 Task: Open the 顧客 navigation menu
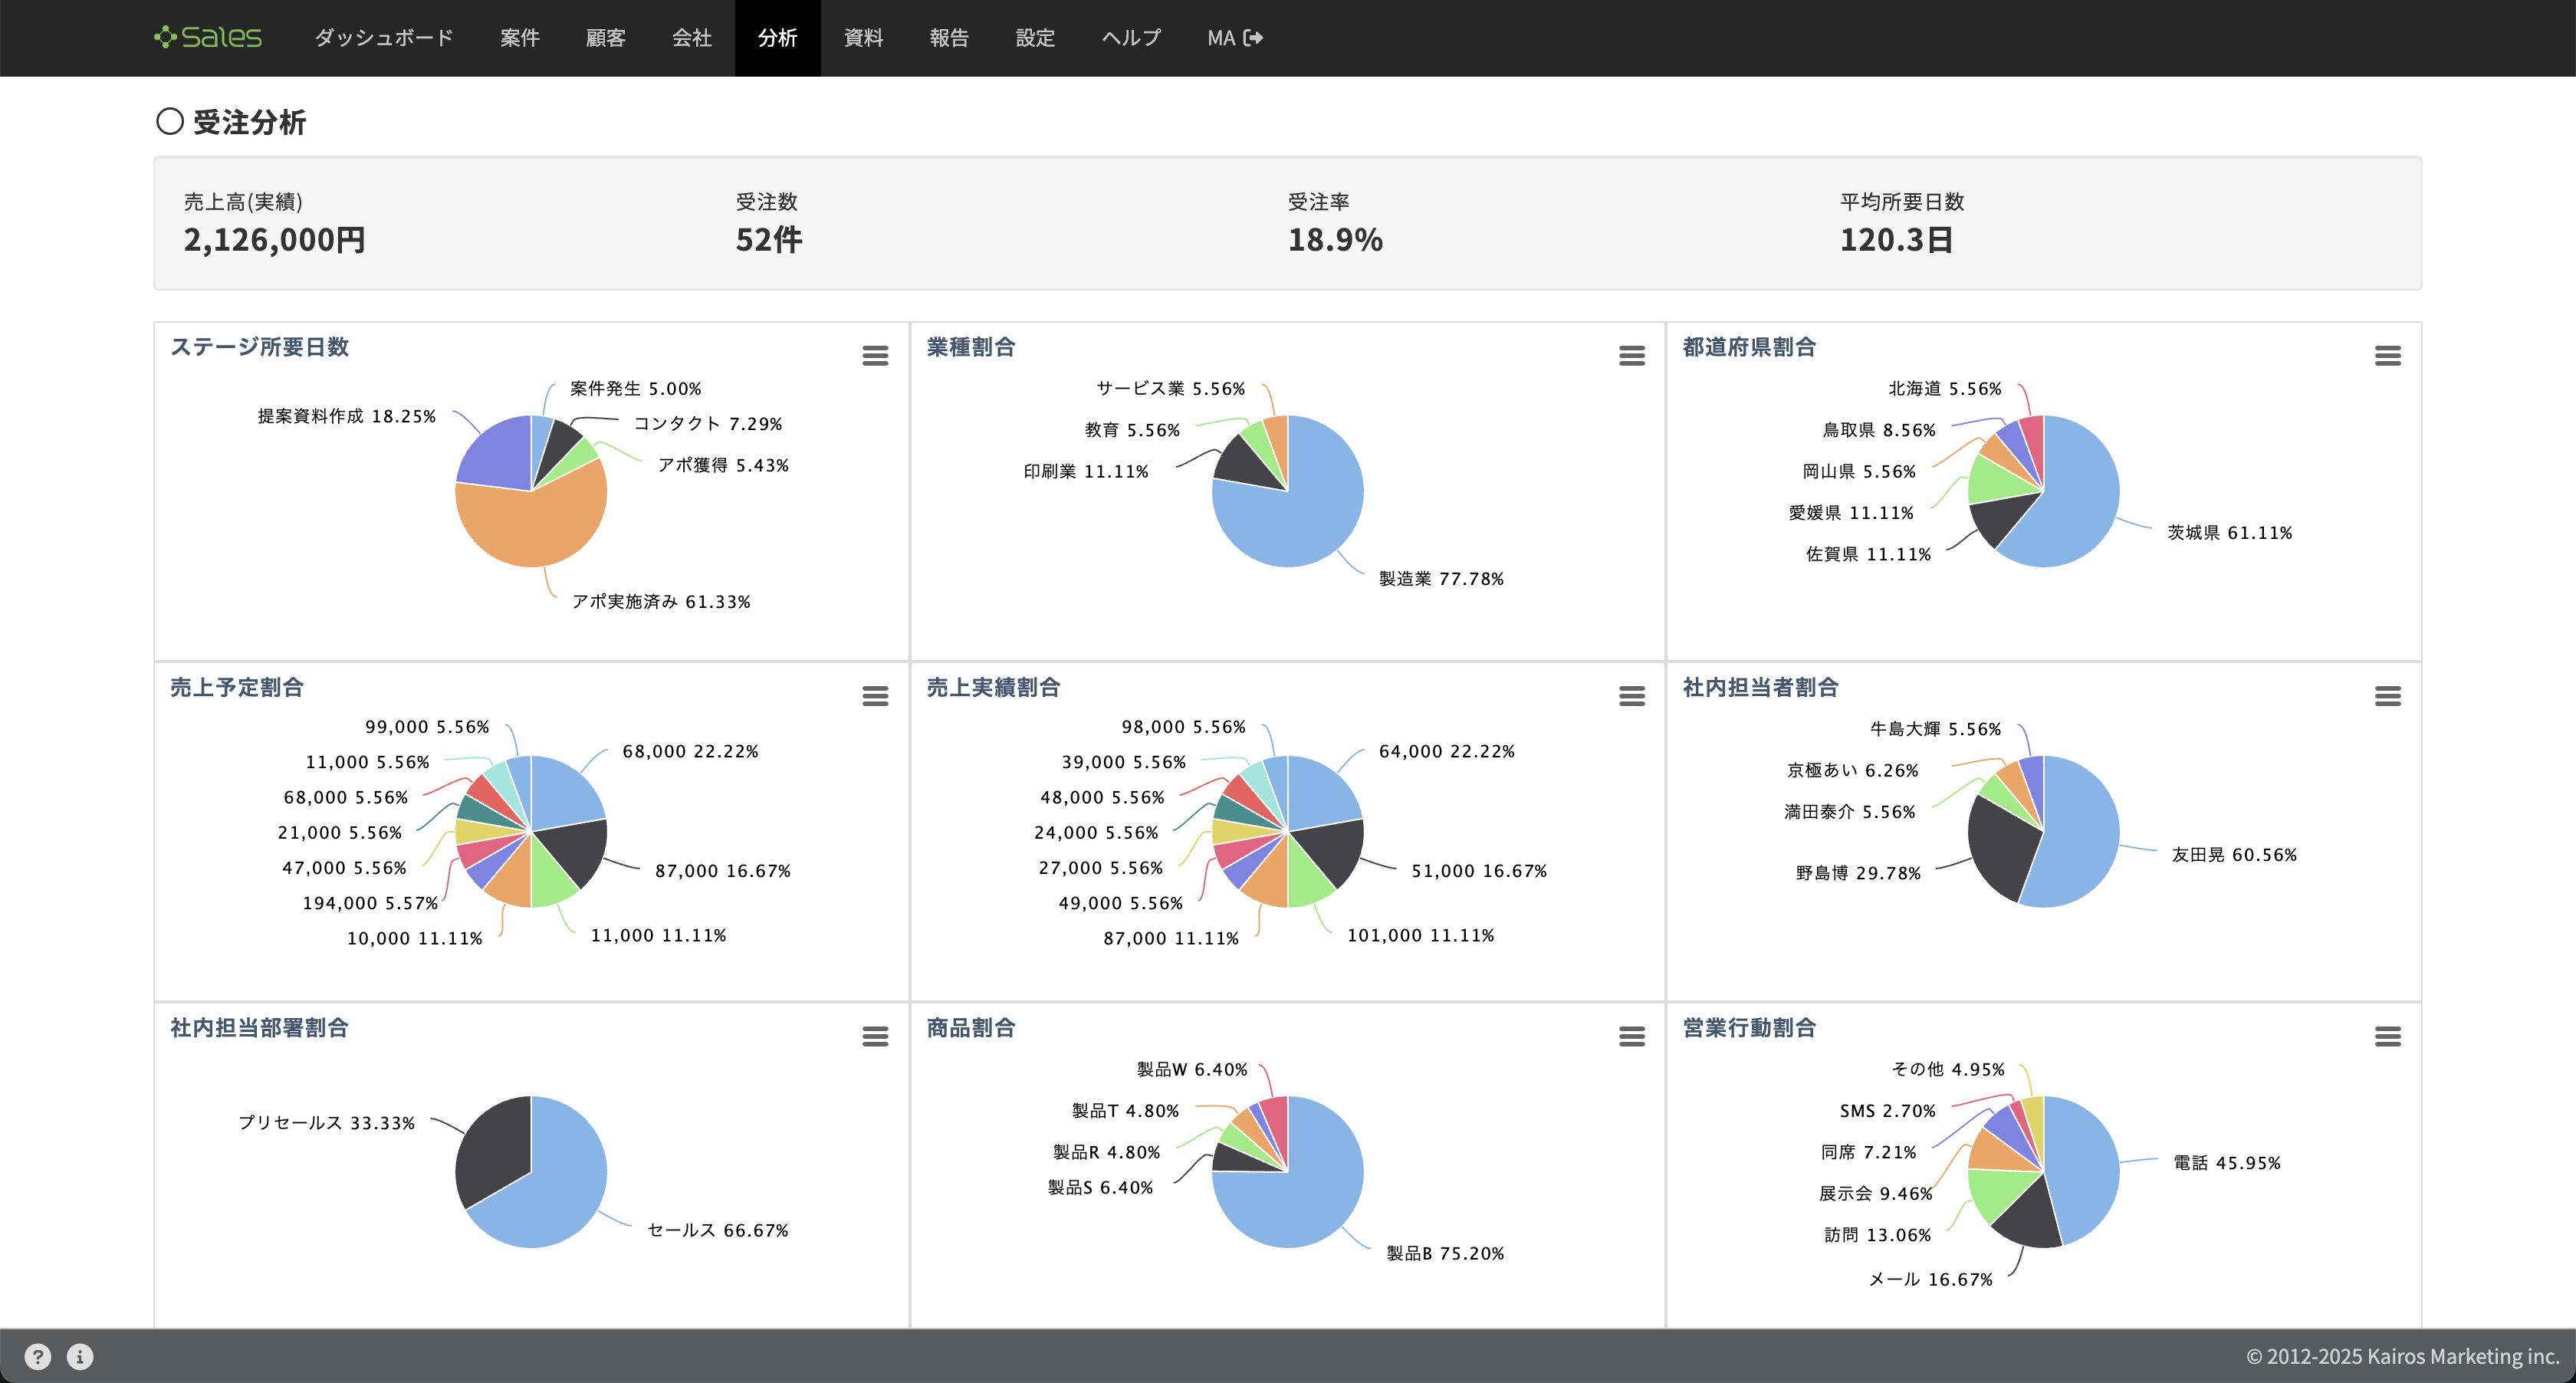tap(605, 38)
